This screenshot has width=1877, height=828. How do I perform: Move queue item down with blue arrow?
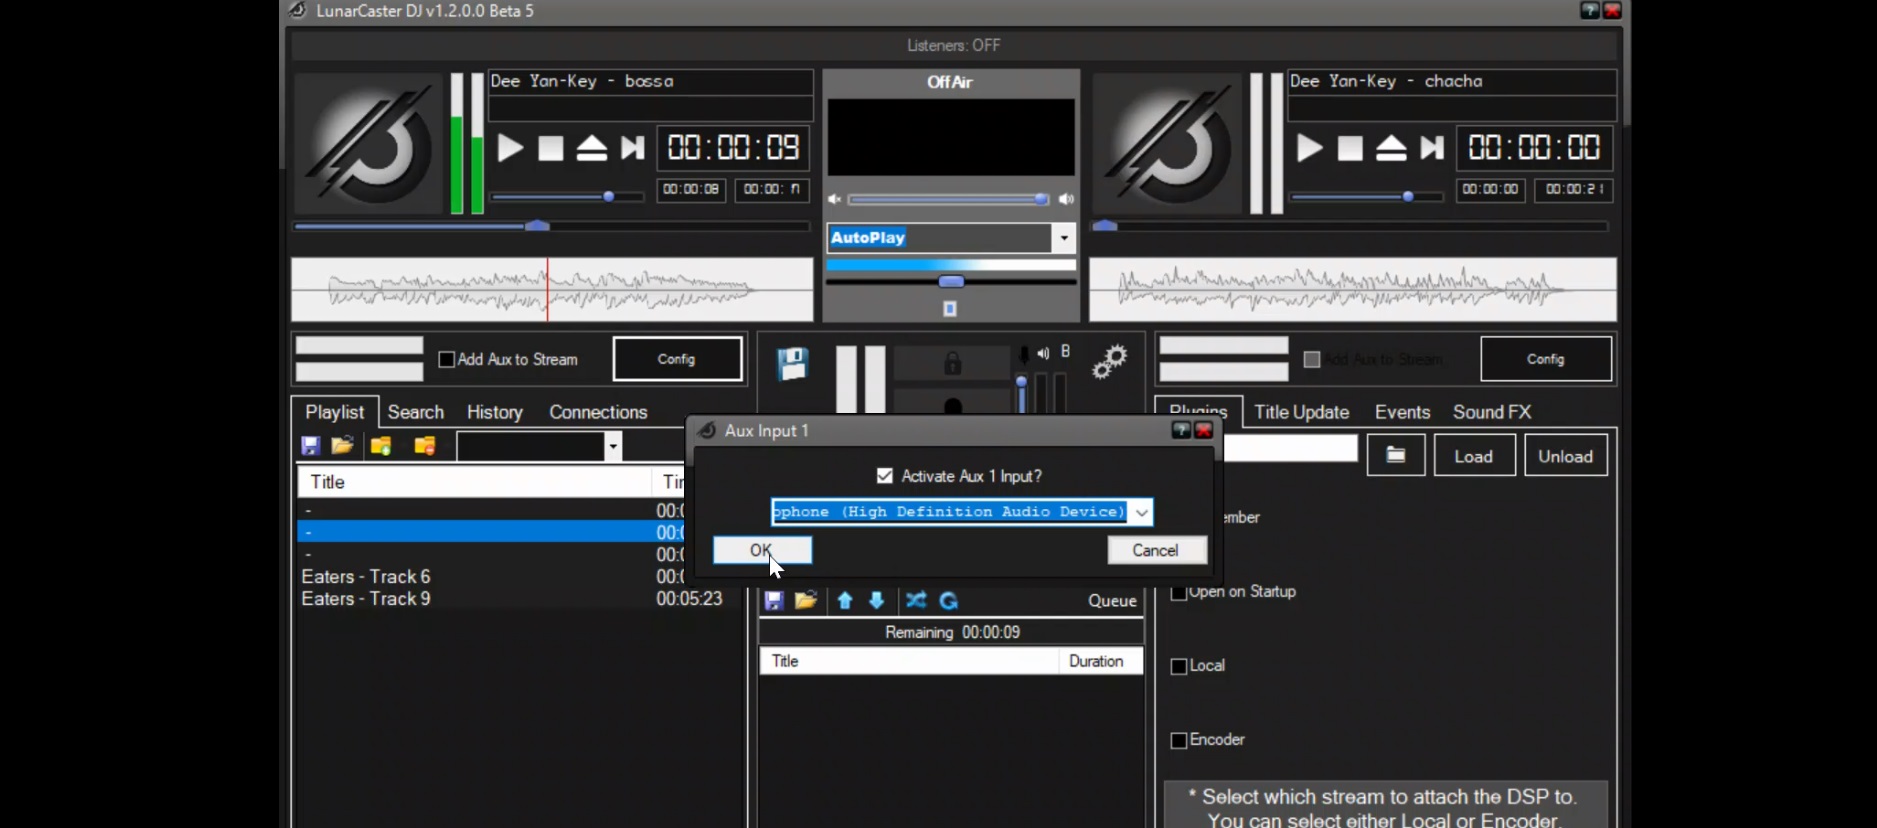pyautogui.click(x=877, y=601)
